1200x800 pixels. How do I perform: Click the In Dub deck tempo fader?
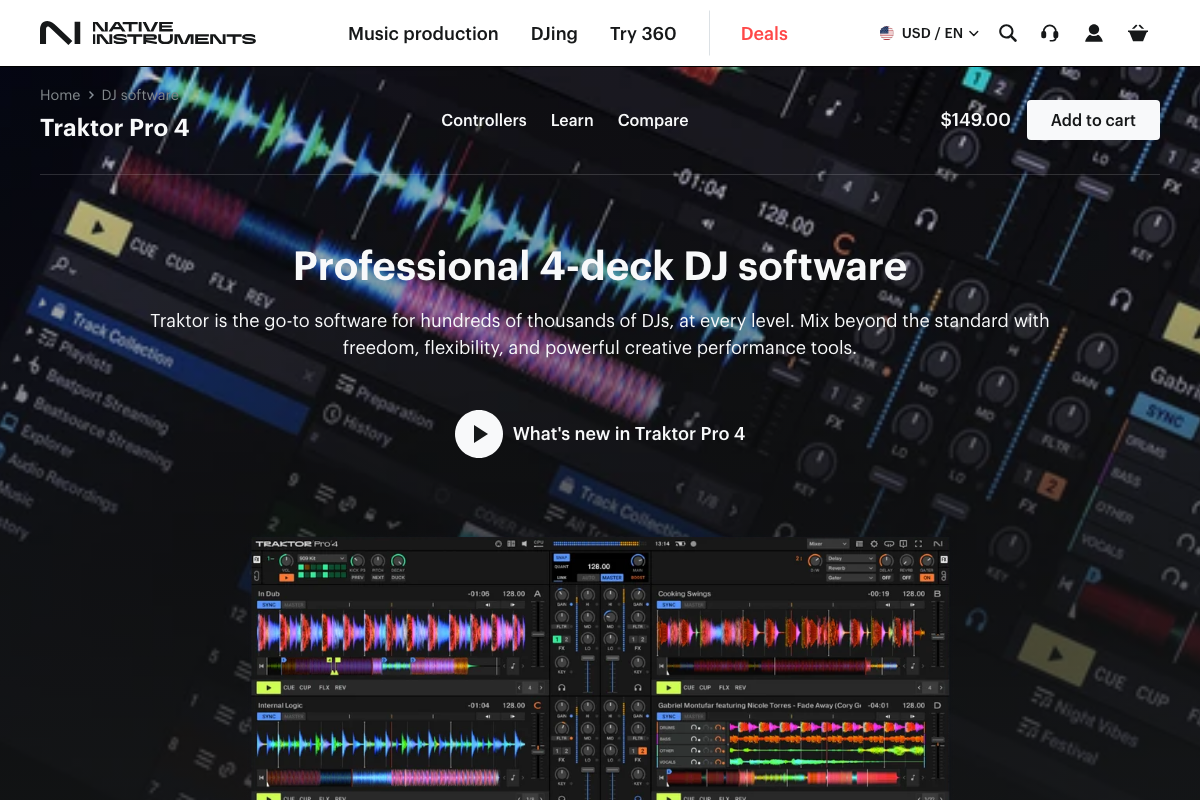pyautogui.click(x=538, y=634)
